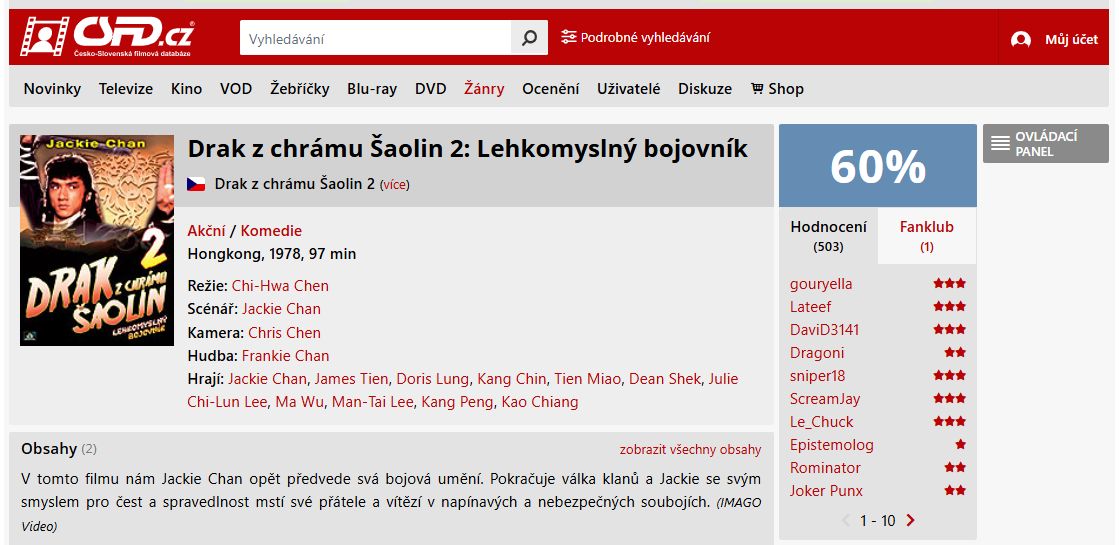Open user Epistemolog profile
The height and width of the screenshot is (545, 1119).
(x=831, y=445)
